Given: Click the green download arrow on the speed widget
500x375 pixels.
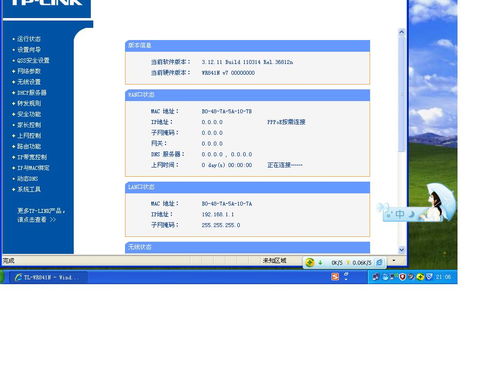Looking at the screenshot, I should coord(320,263).
